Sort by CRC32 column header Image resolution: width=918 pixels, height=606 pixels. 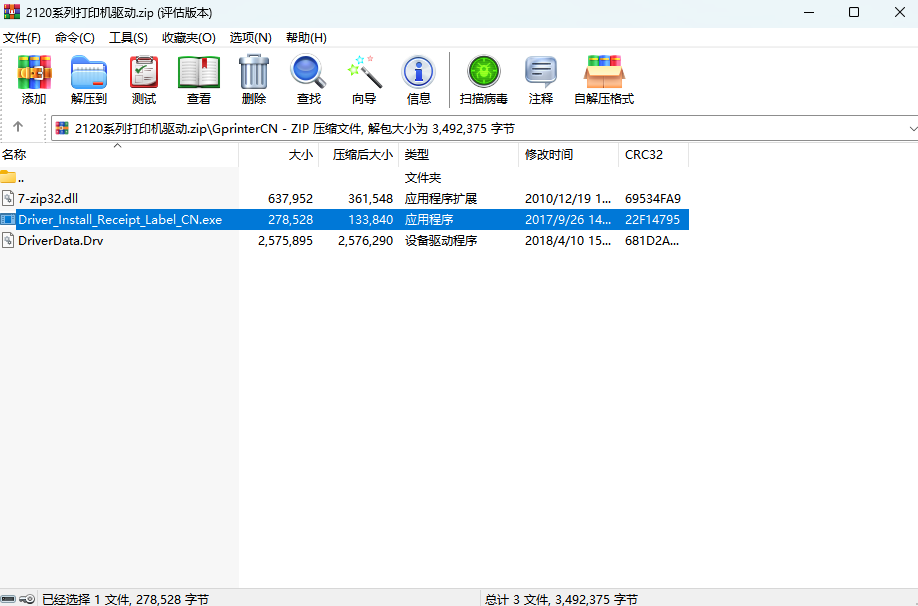653,155
